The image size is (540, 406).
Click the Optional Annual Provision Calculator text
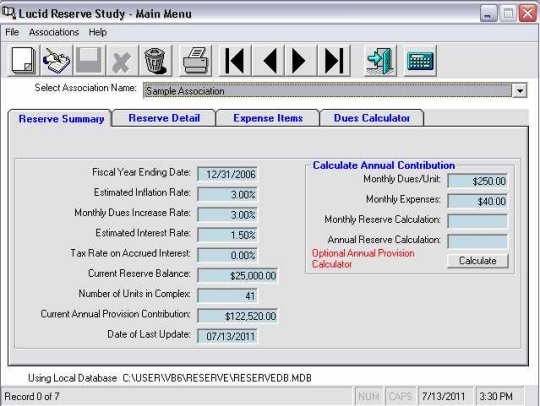(363, 259)
